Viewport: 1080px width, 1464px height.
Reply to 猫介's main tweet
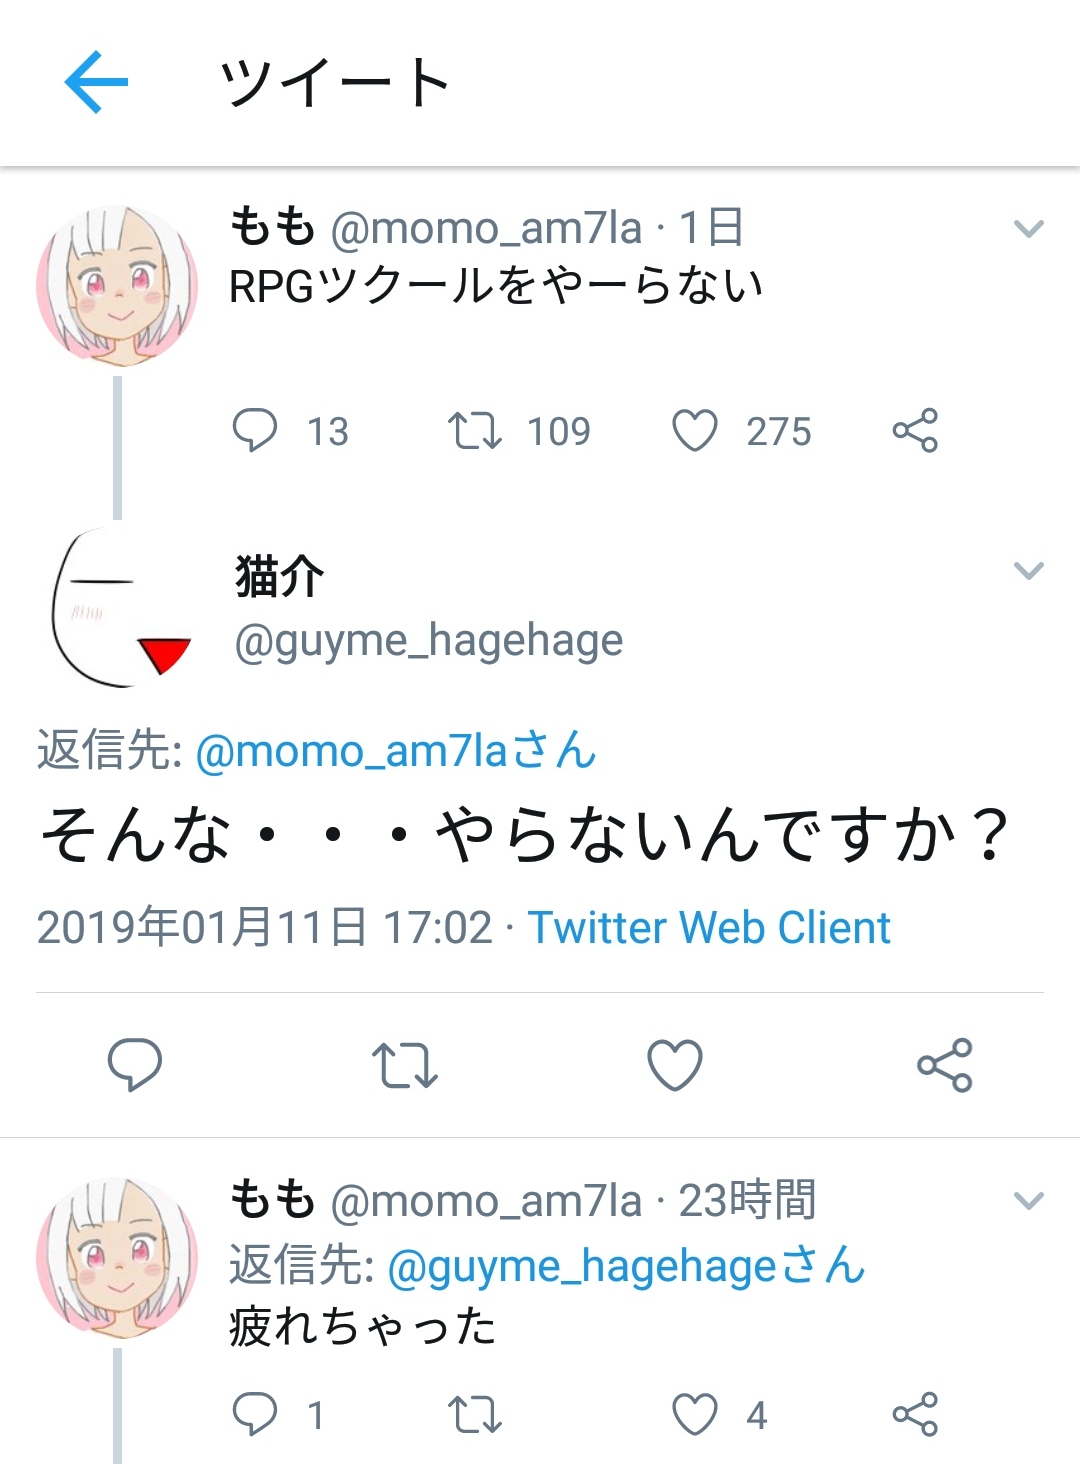tap(135, 1064)
